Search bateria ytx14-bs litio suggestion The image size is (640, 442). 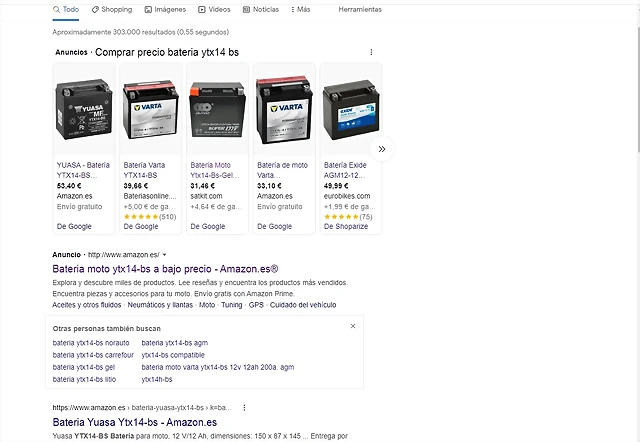coord(84,380)
